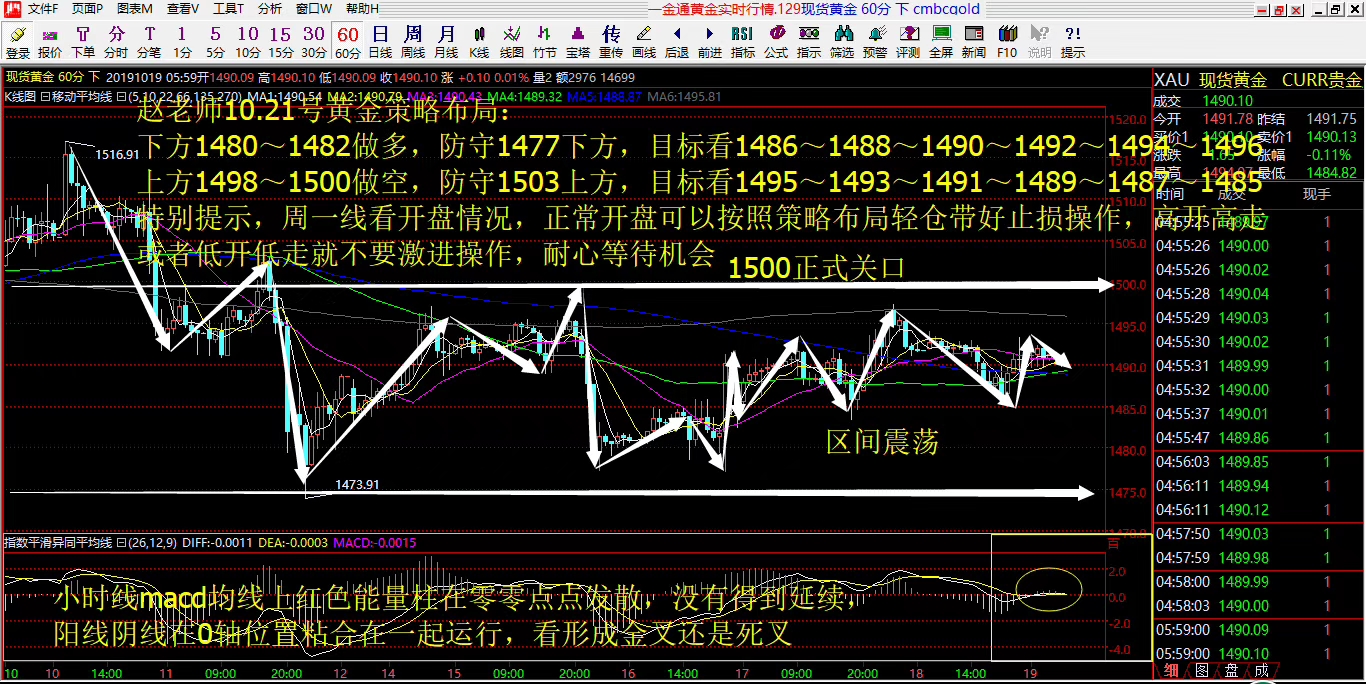Click the 预警 alert bell icon
Viewport: 1366px width, 684px height.
875,42
